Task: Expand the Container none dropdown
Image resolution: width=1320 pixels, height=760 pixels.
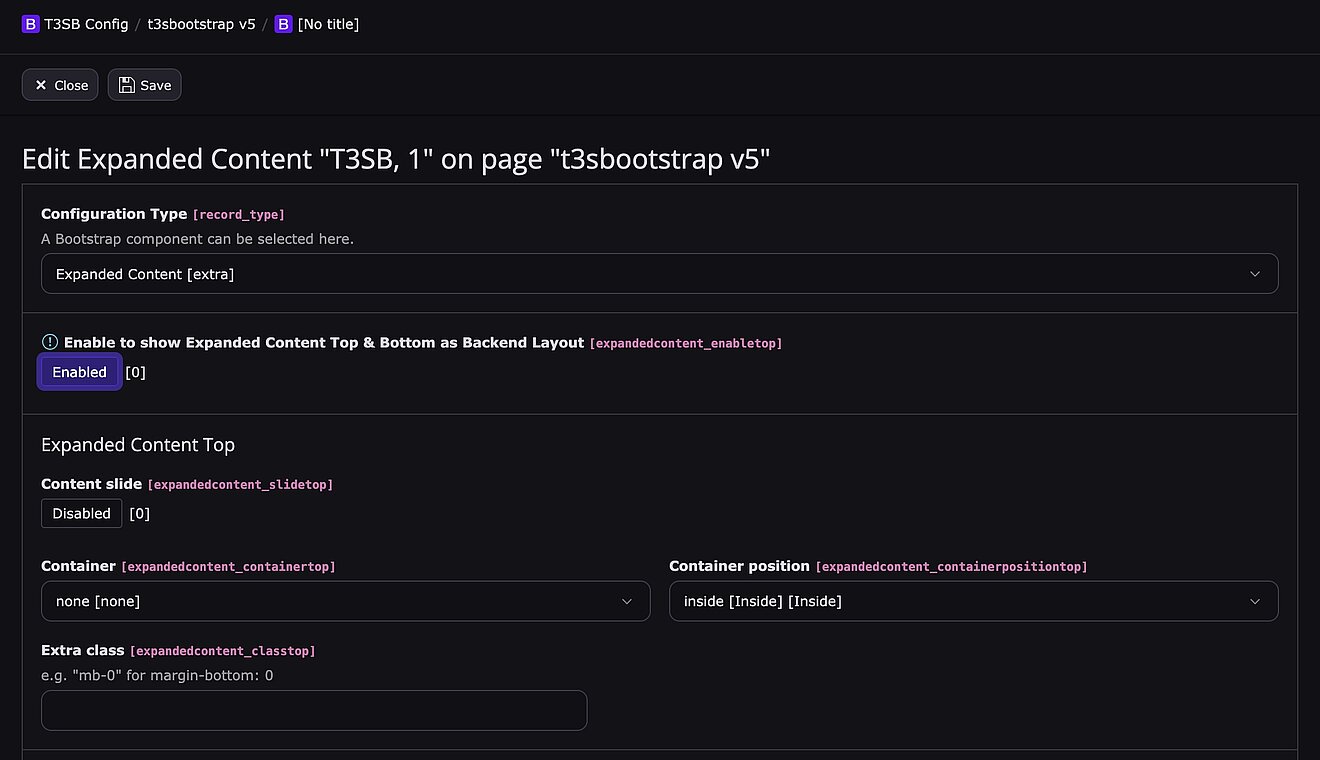Action: tap(345, 601)
